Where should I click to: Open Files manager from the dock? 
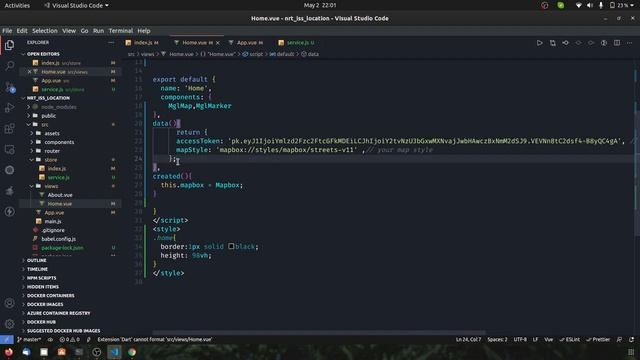pyautogui.click(x=44, y=352)
